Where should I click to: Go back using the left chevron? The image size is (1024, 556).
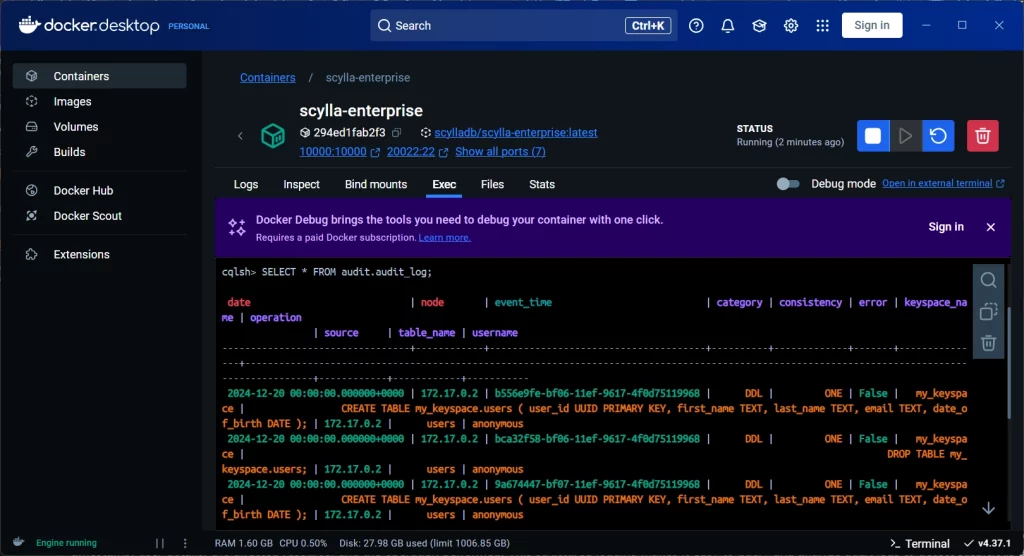(x=240, y=136)
